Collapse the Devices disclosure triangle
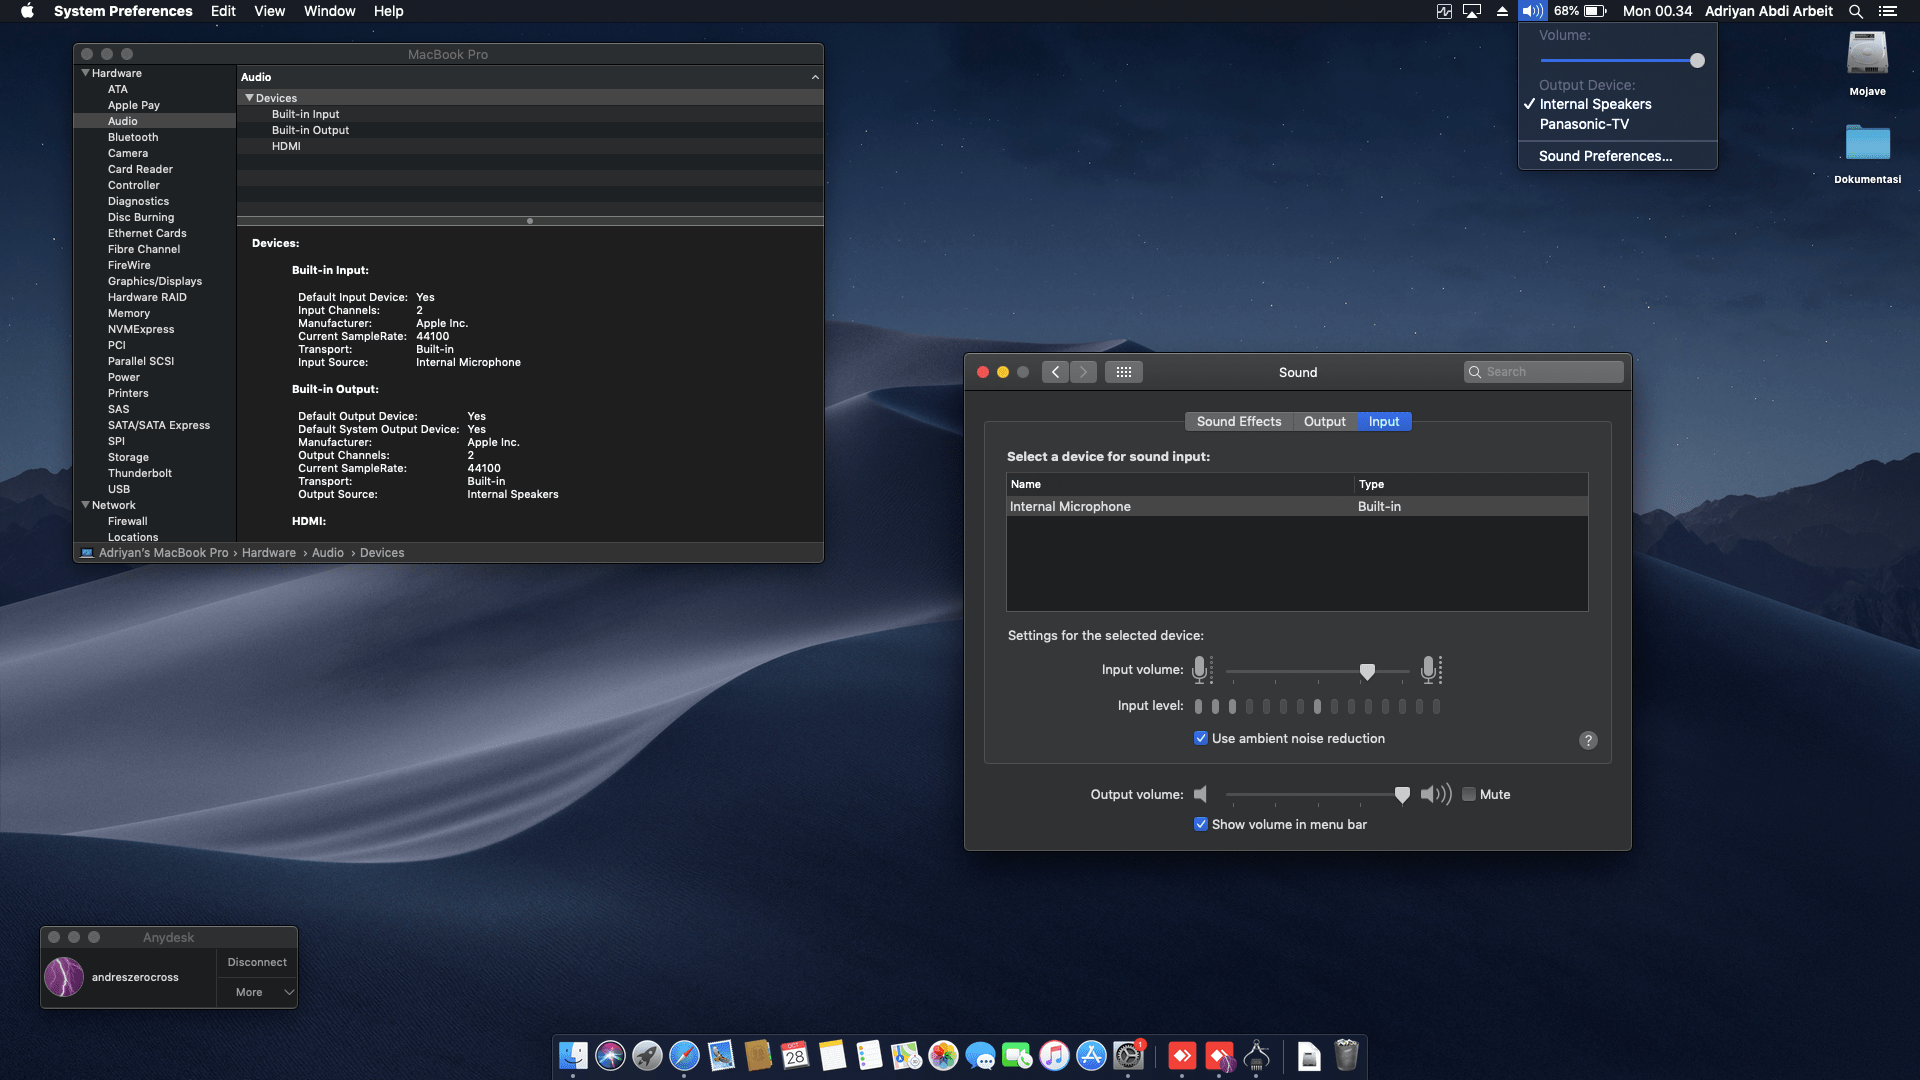 [x=249, y=98]
